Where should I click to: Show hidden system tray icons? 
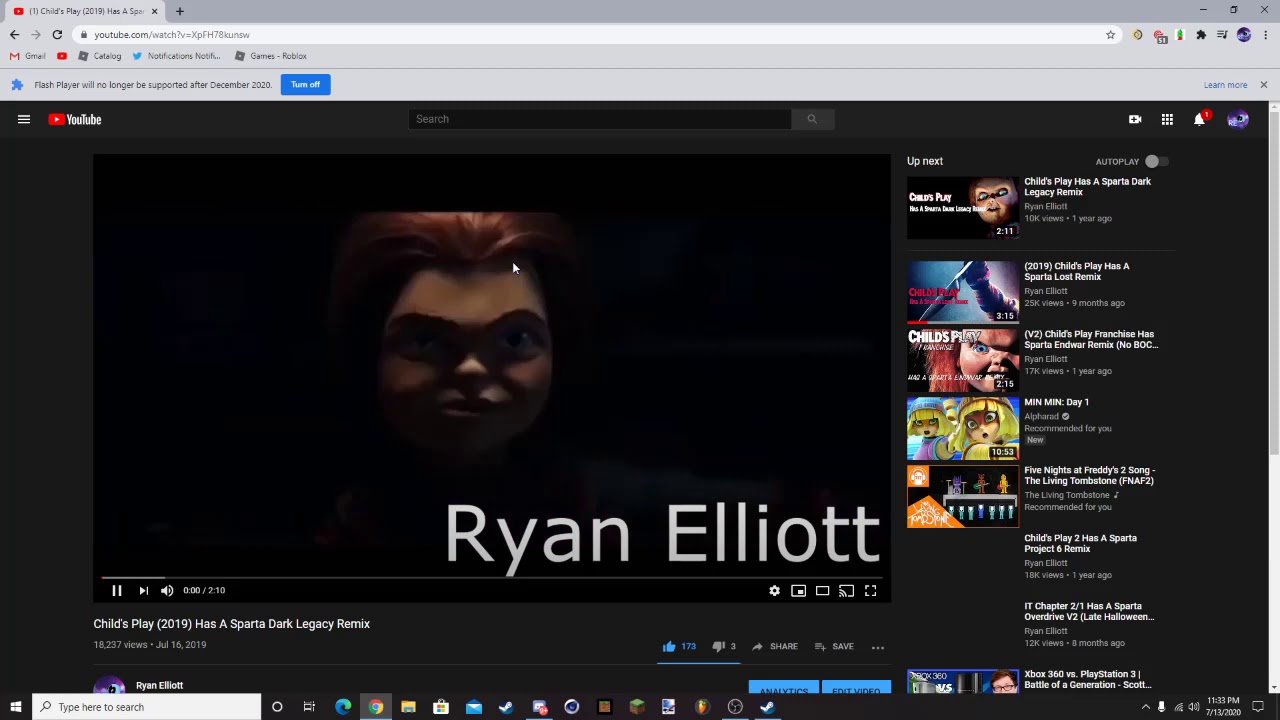[1145, 707]
